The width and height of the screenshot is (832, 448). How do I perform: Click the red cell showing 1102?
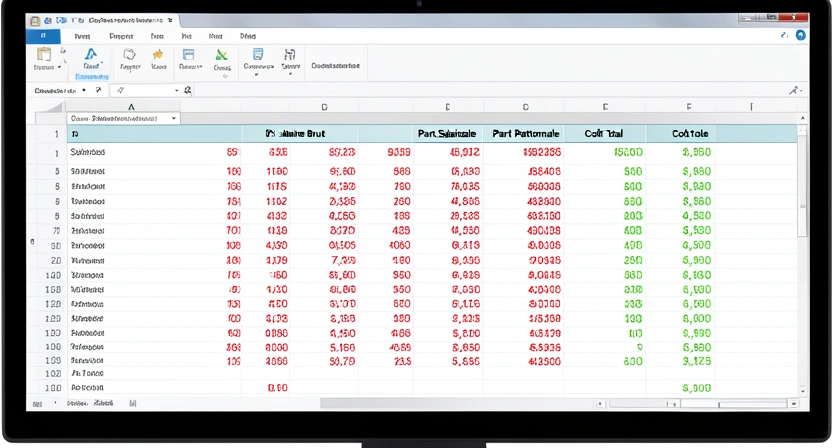[277, 201]
